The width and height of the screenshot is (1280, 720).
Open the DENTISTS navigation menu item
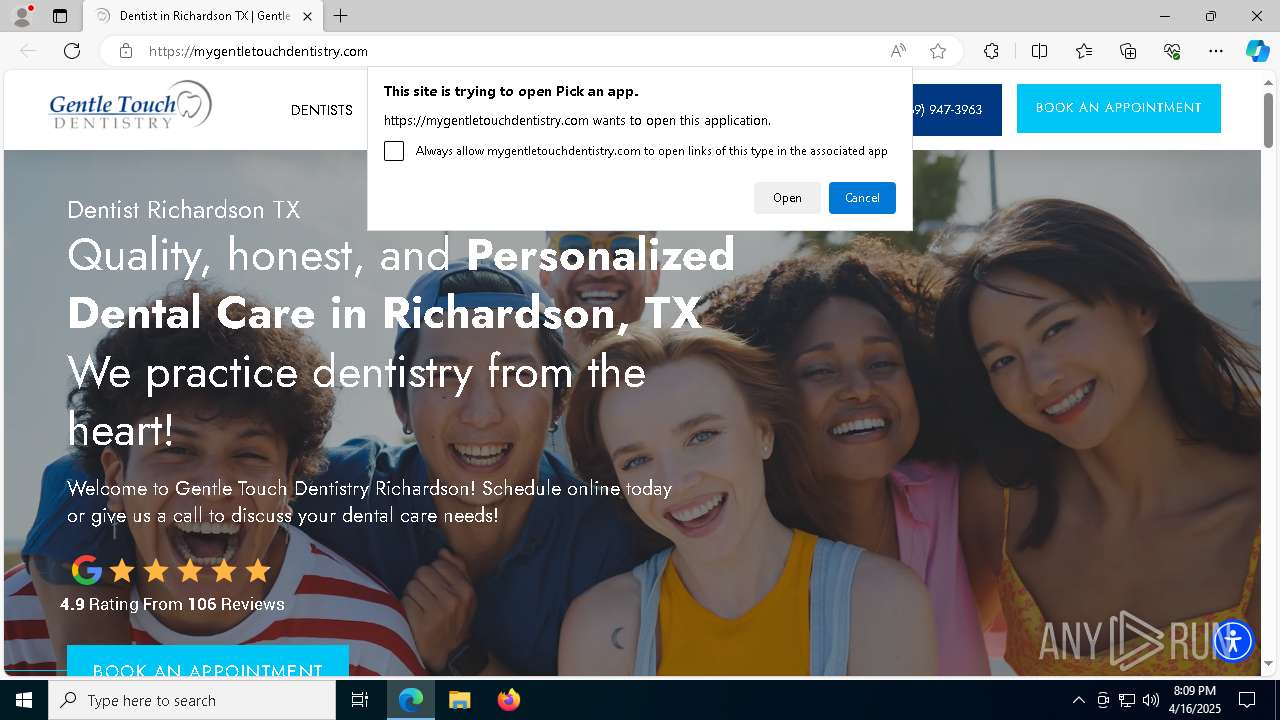point(322,110)
